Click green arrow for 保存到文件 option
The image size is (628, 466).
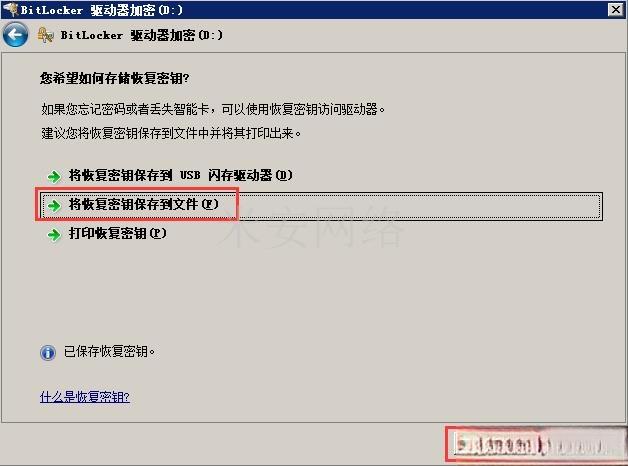pyautogui.click(x=54, y=205)
